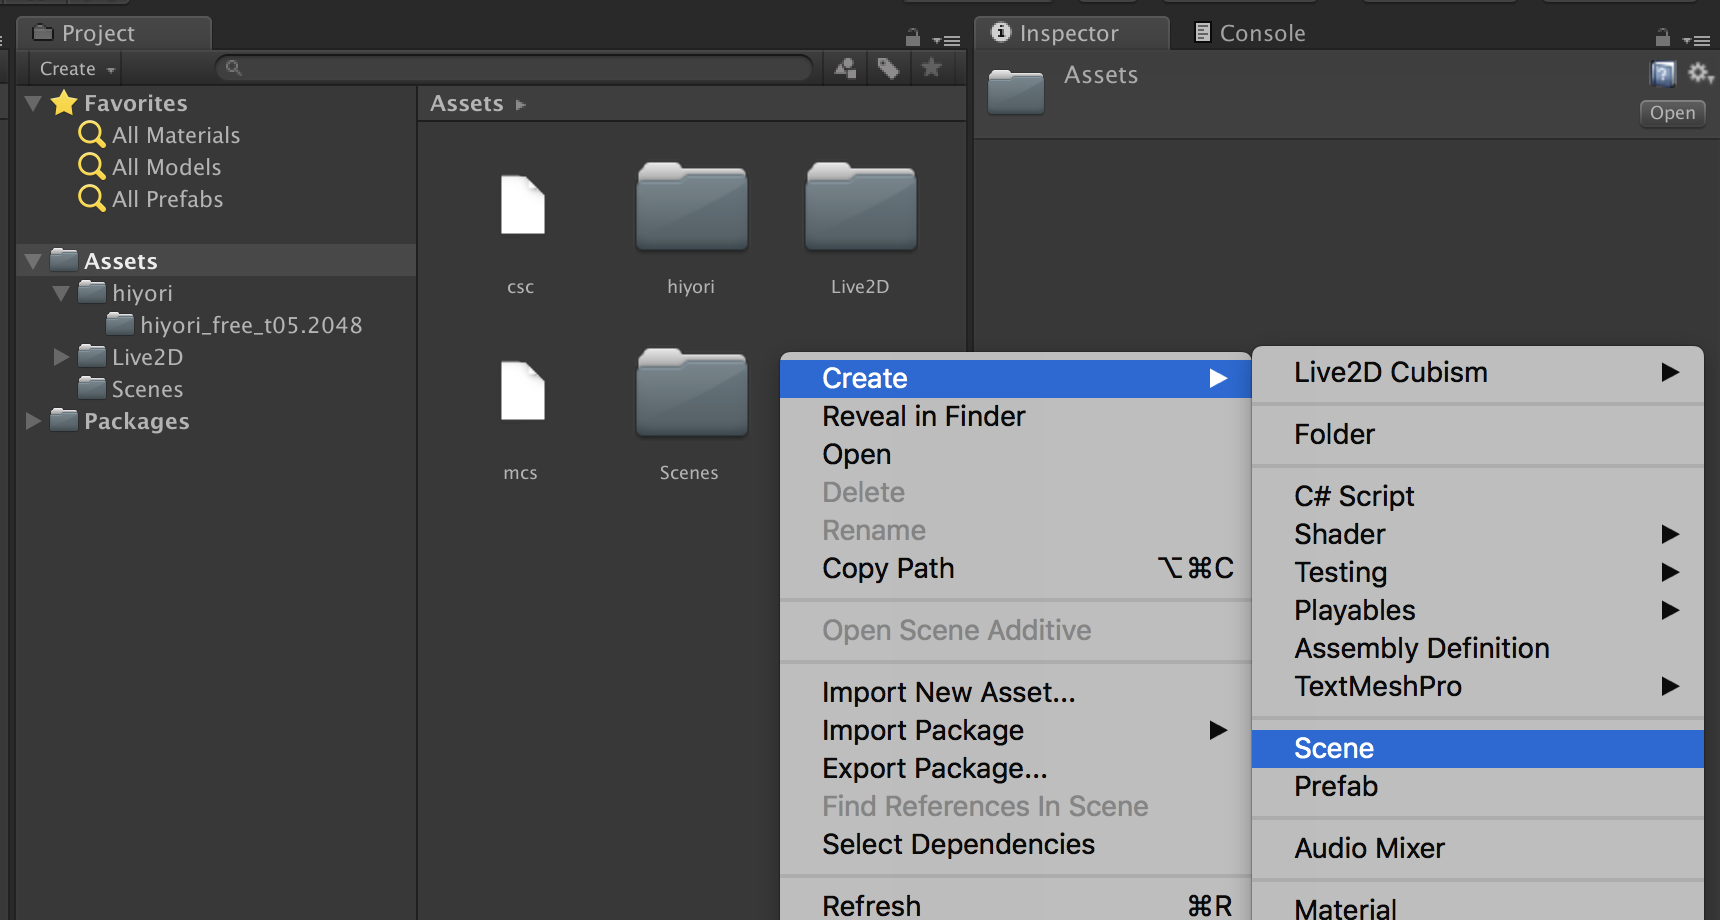The image size is (1720, 920).
Task: Toggle the Inspector panel lock
Action: tap(1662, 39)
